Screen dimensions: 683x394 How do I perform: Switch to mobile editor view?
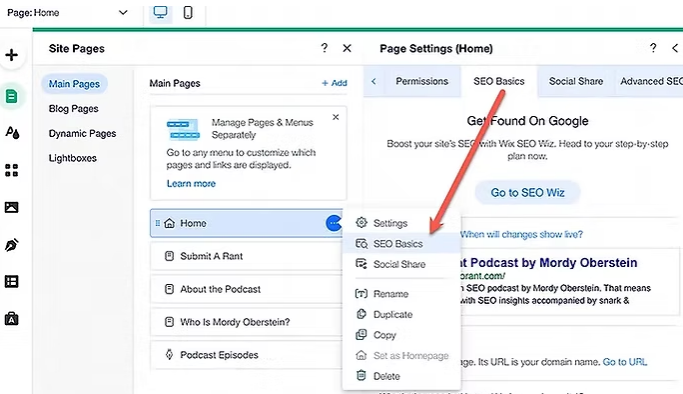188,13
